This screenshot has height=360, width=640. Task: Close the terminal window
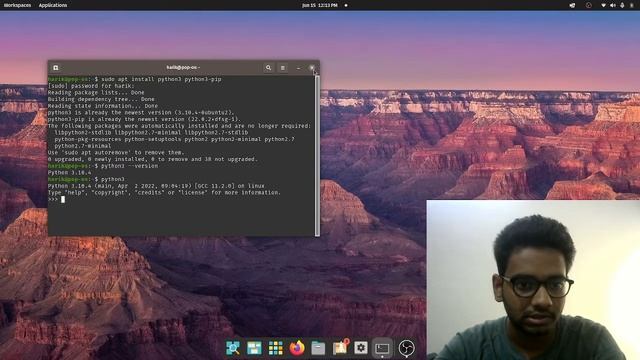(312, 68)
